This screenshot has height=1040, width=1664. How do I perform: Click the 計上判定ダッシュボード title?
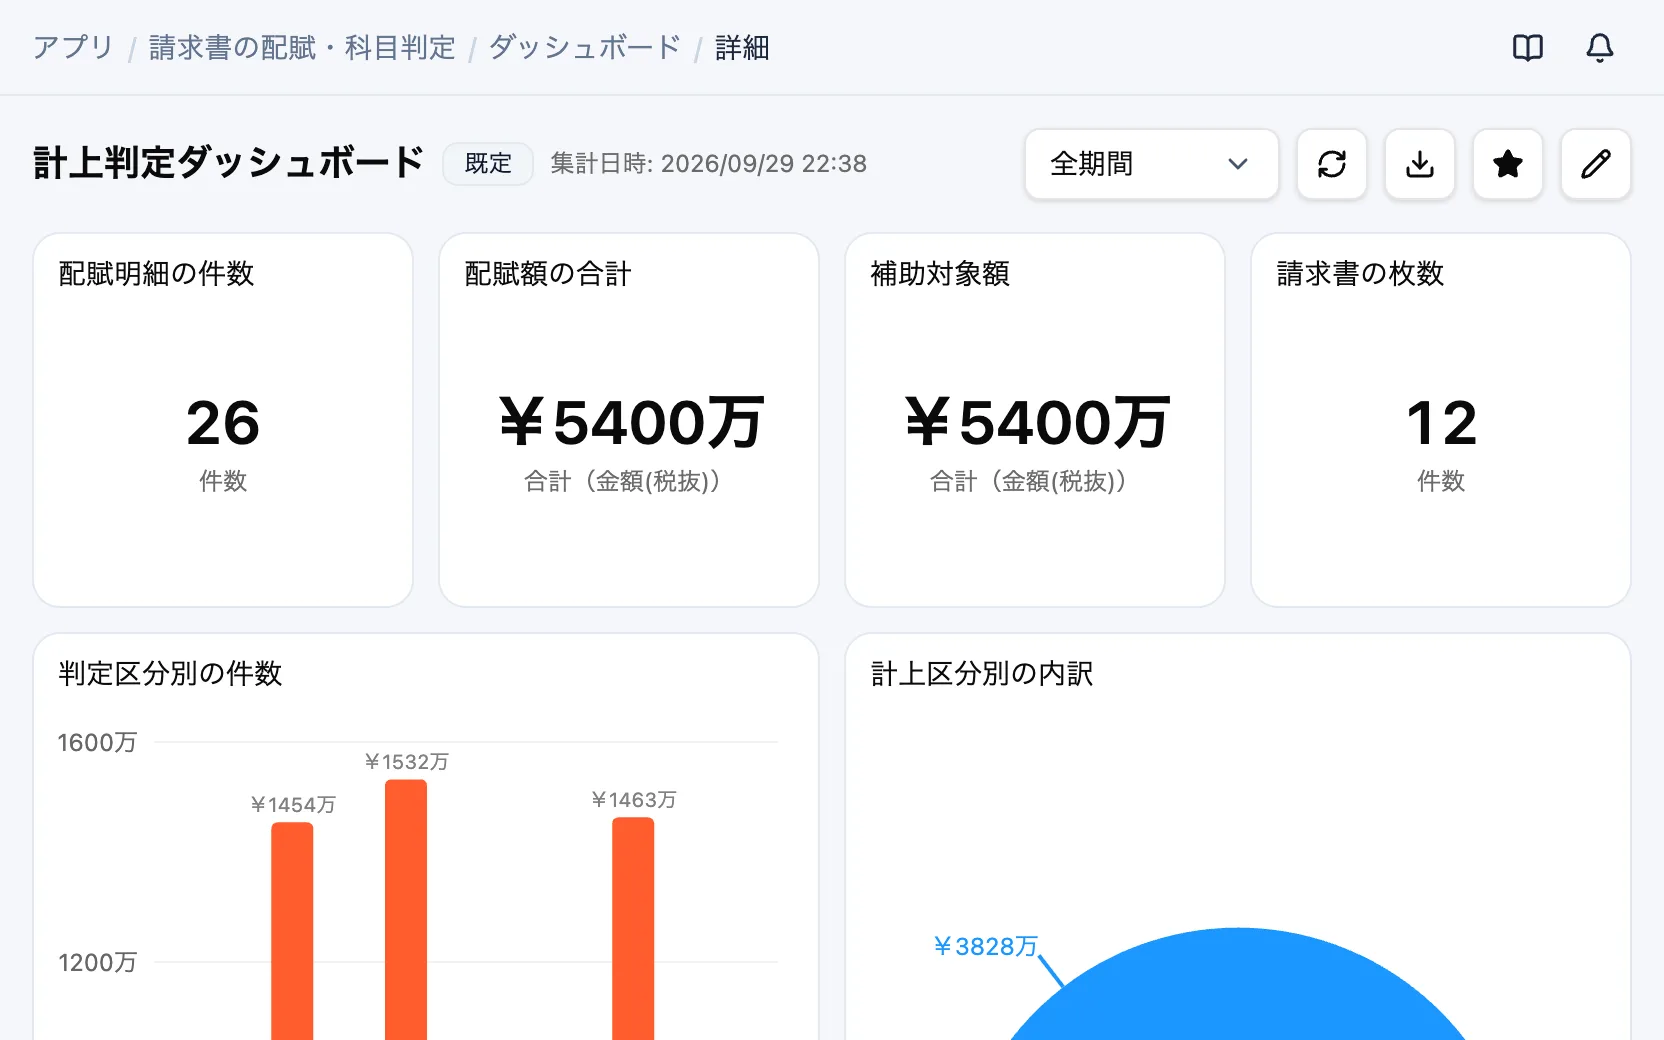[x=229, y=163]
